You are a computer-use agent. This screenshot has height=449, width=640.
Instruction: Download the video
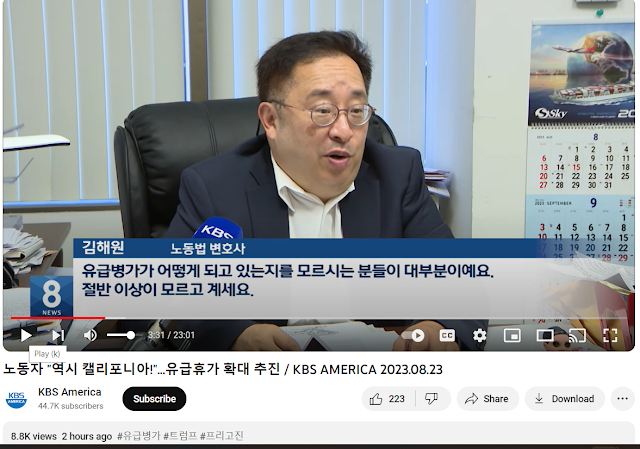pyautogui.click(x=564, y=399)
